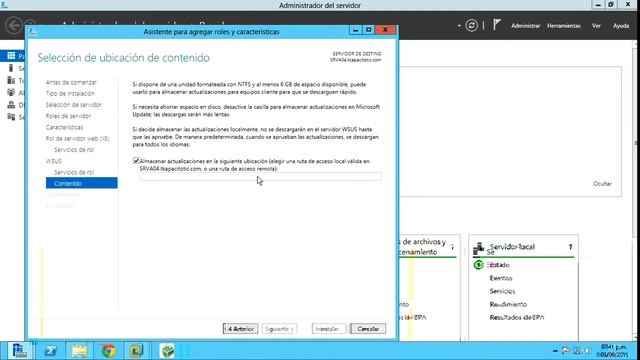Open the notifications flag icon
The width and height of the screenshot is (640, 360).
496,25
